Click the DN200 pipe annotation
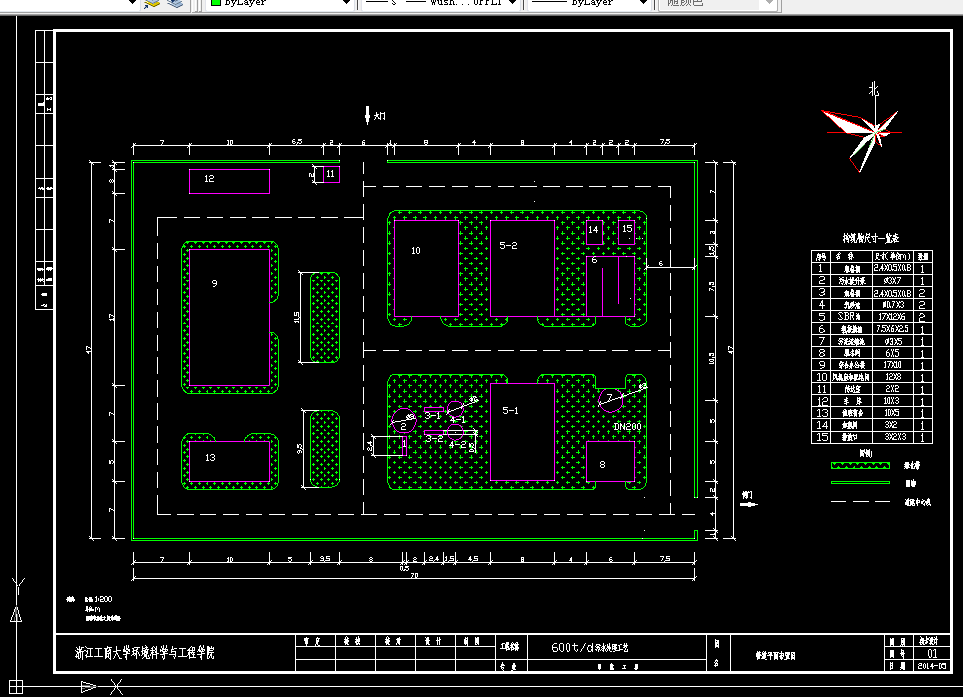The image size is (963, 697). click(627, 427)
